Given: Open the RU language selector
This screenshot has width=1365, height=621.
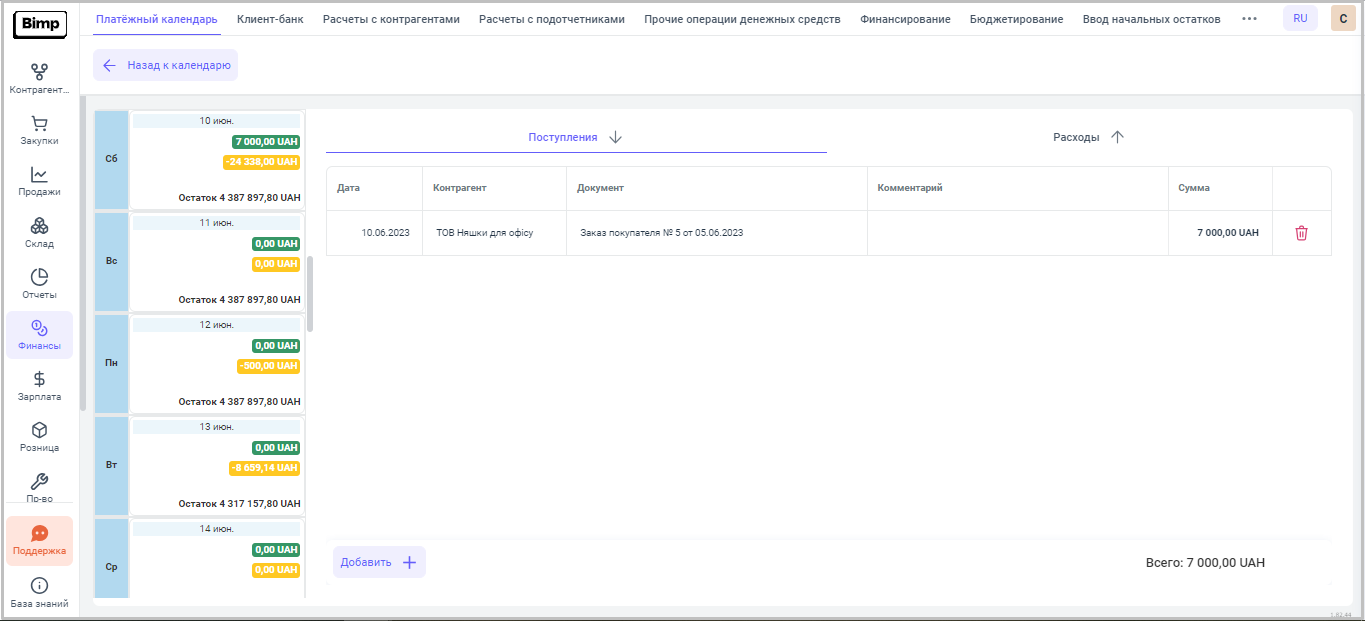Looking at the screenshot, I should coord(1300,19).
